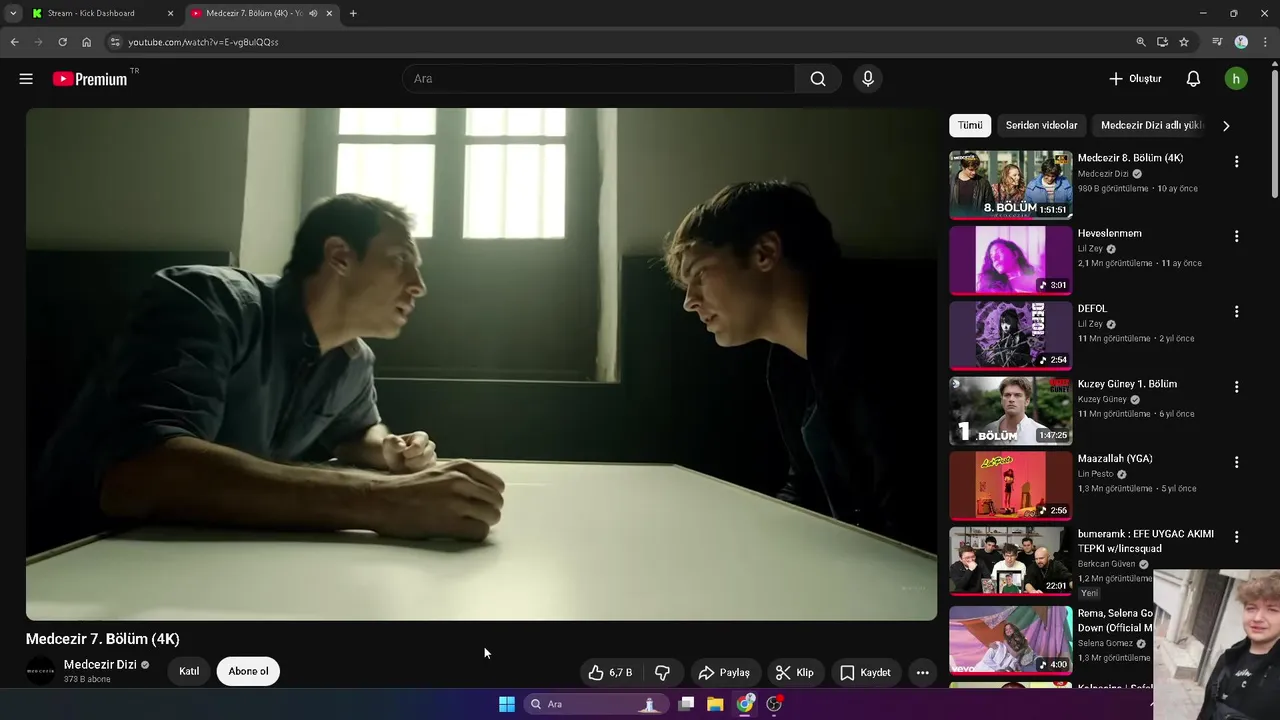This screenshot has width=1280, height=720.
Task: Like the video with thumbs up
Action: pyautogui.click(x=610, y=673)
